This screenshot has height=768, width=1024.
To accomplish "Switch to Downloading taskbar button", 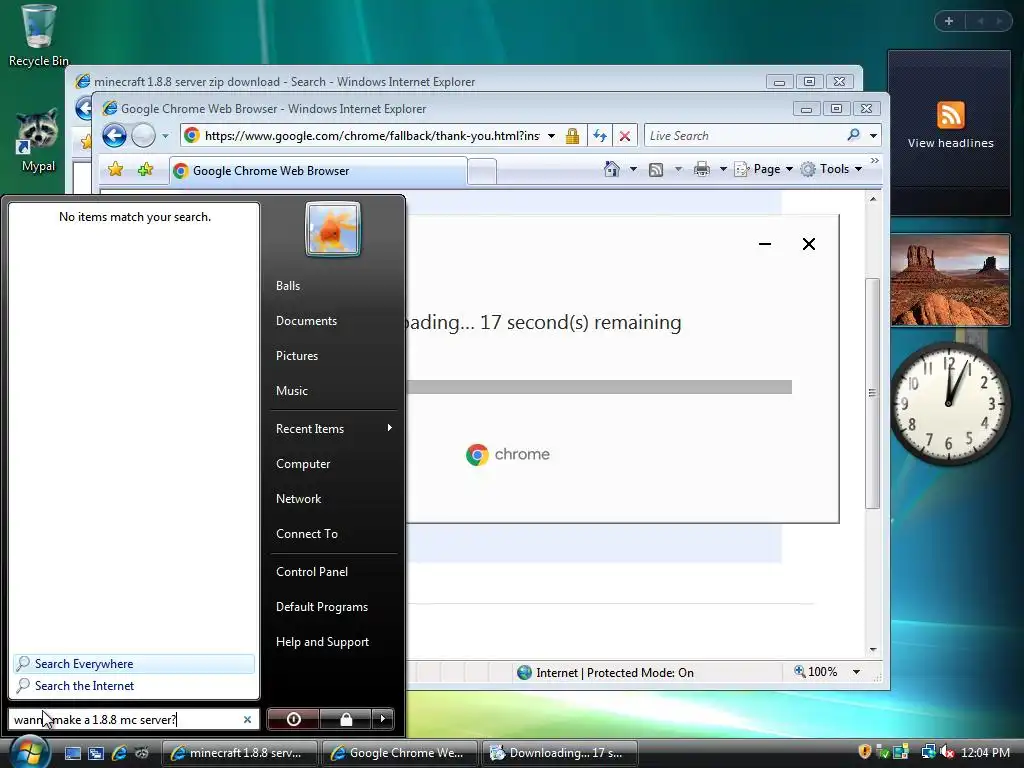I will tap(560, 753).
